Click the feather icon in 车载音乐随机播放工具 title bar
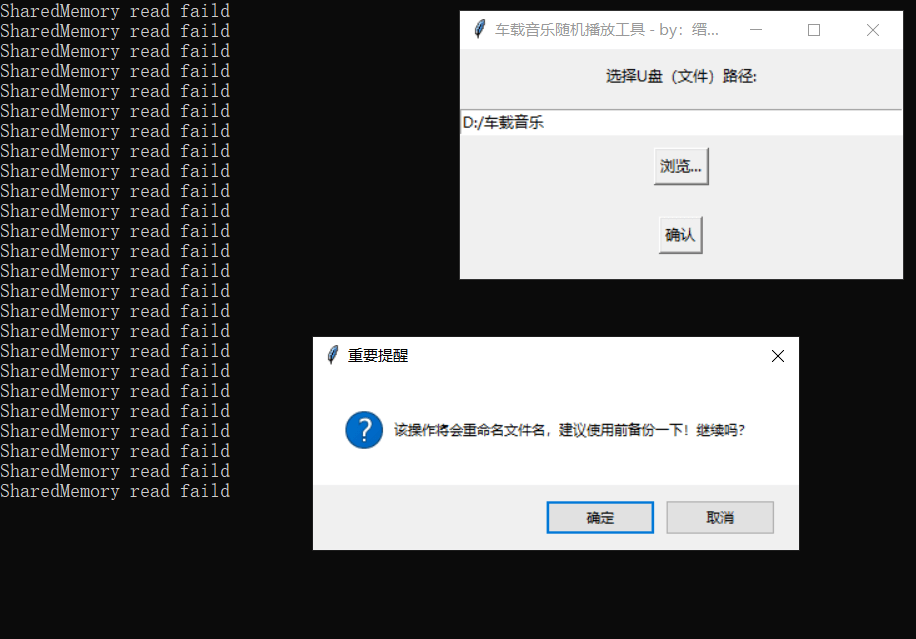Viewport: 916px width, 639px height. (480, 29)
